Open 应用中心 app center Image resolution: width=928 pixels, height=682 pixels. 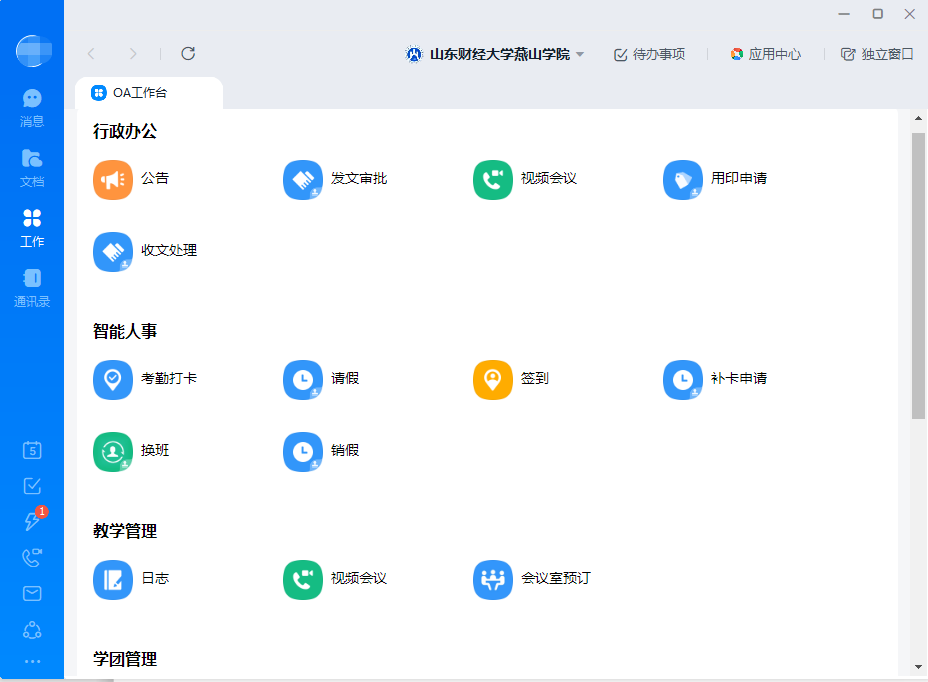tap(765, 54)
